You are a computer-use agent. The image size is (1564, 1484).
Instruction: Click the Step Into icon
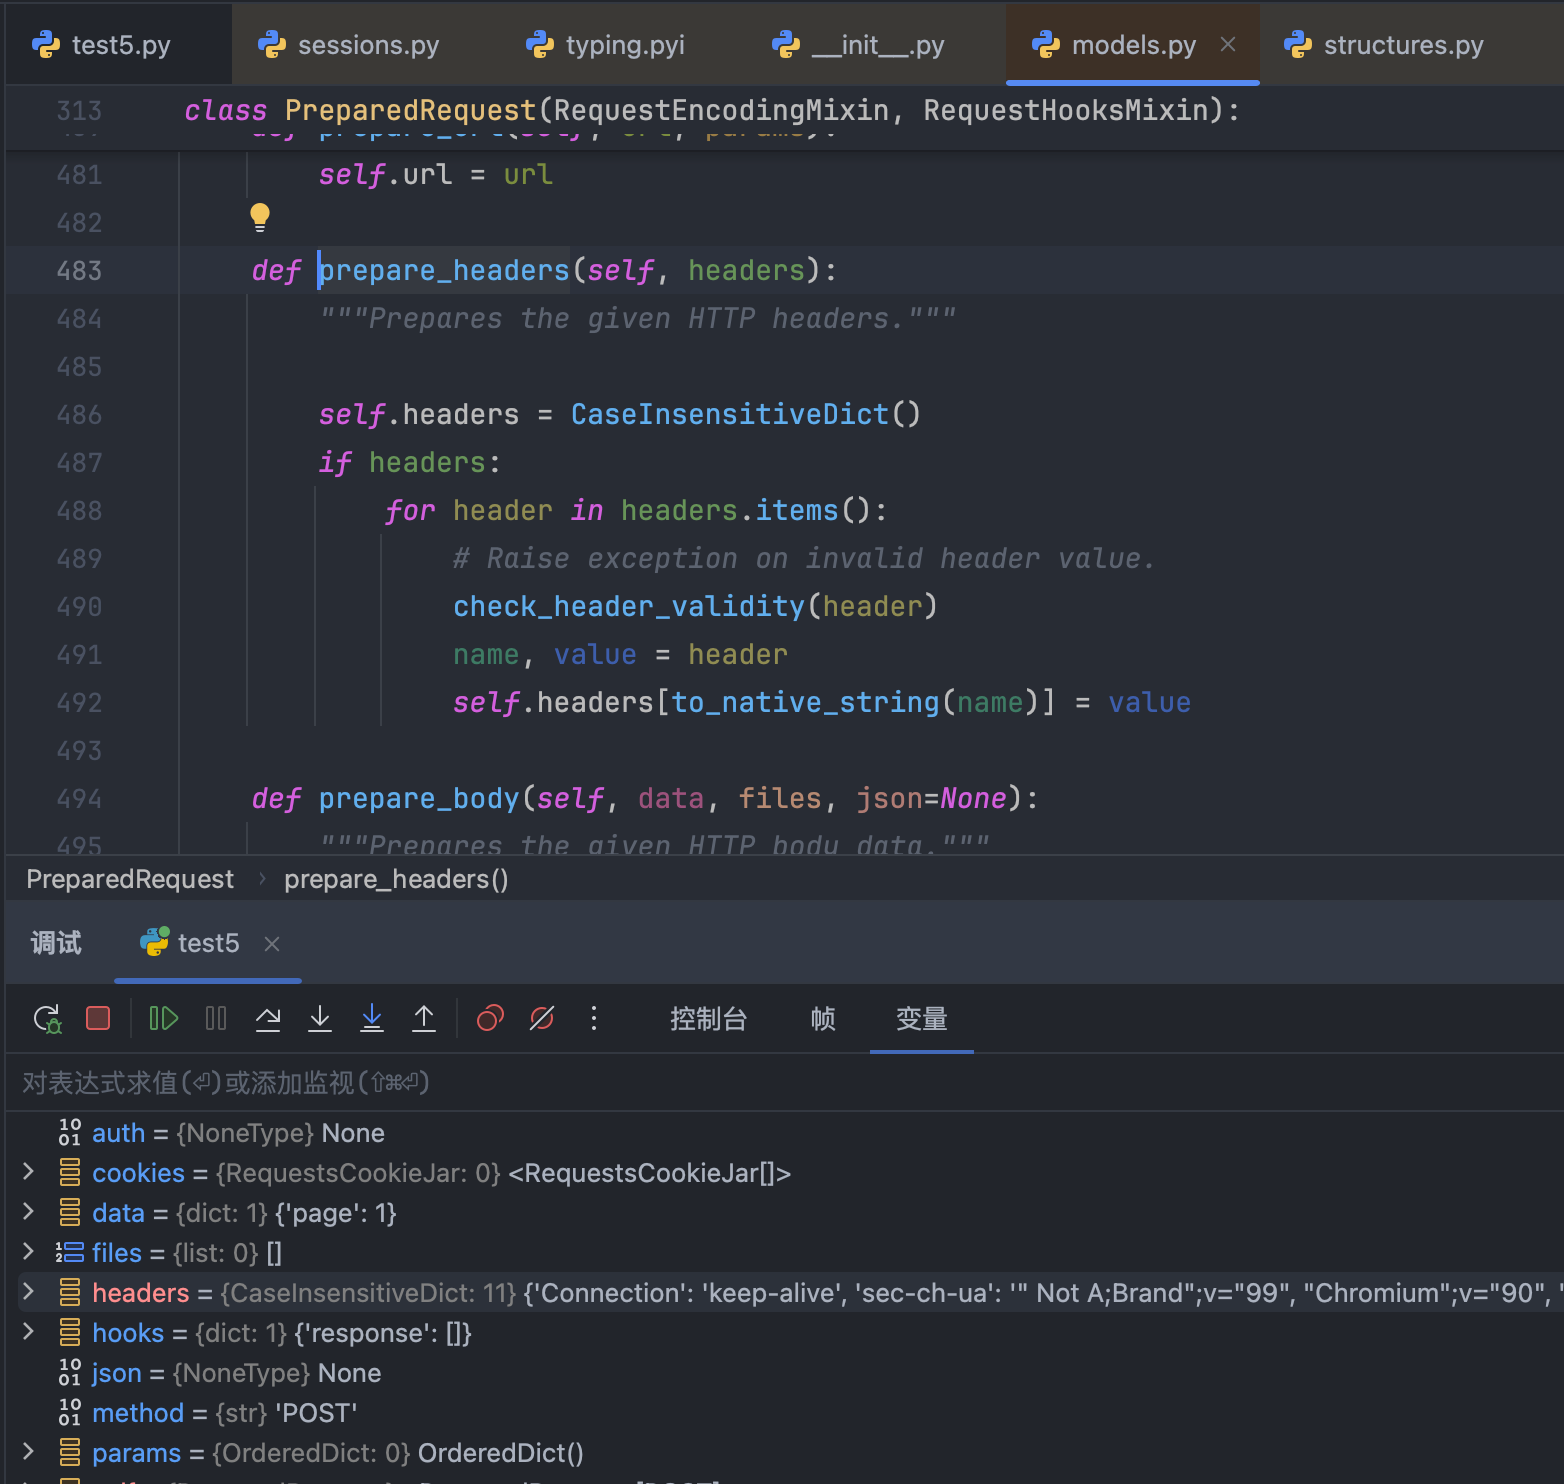[320, 1018]
